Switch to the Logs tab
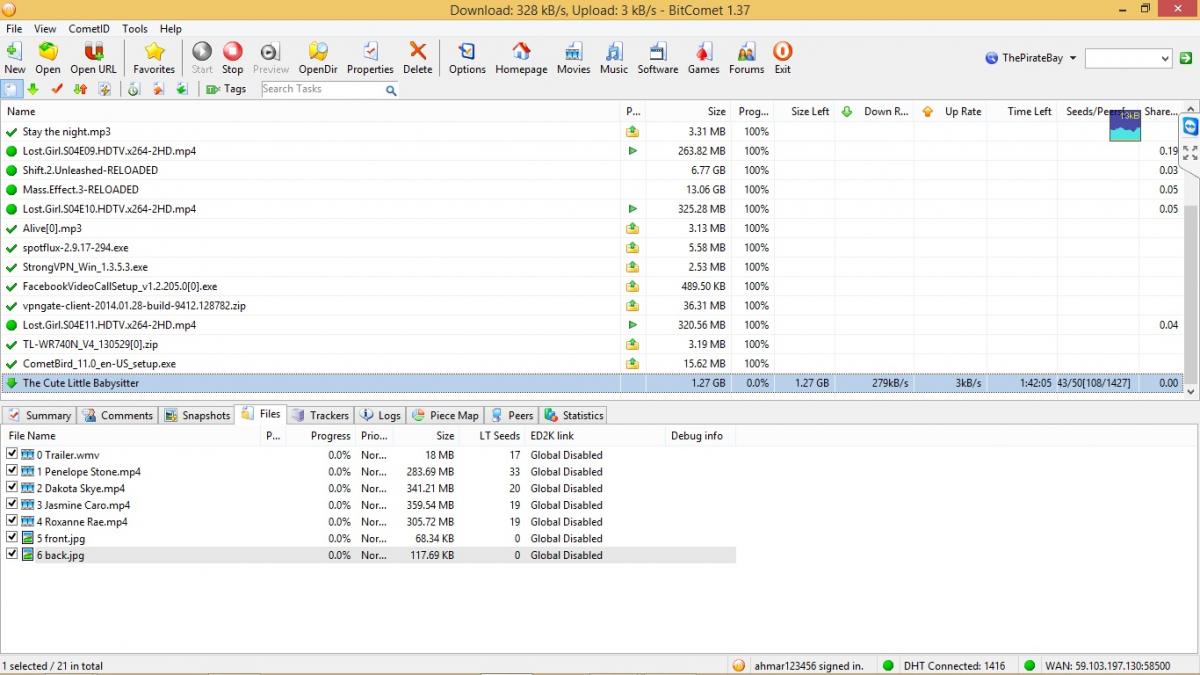Image resolution: width=1200 pixels, height=675 pixels. point(380,415)
